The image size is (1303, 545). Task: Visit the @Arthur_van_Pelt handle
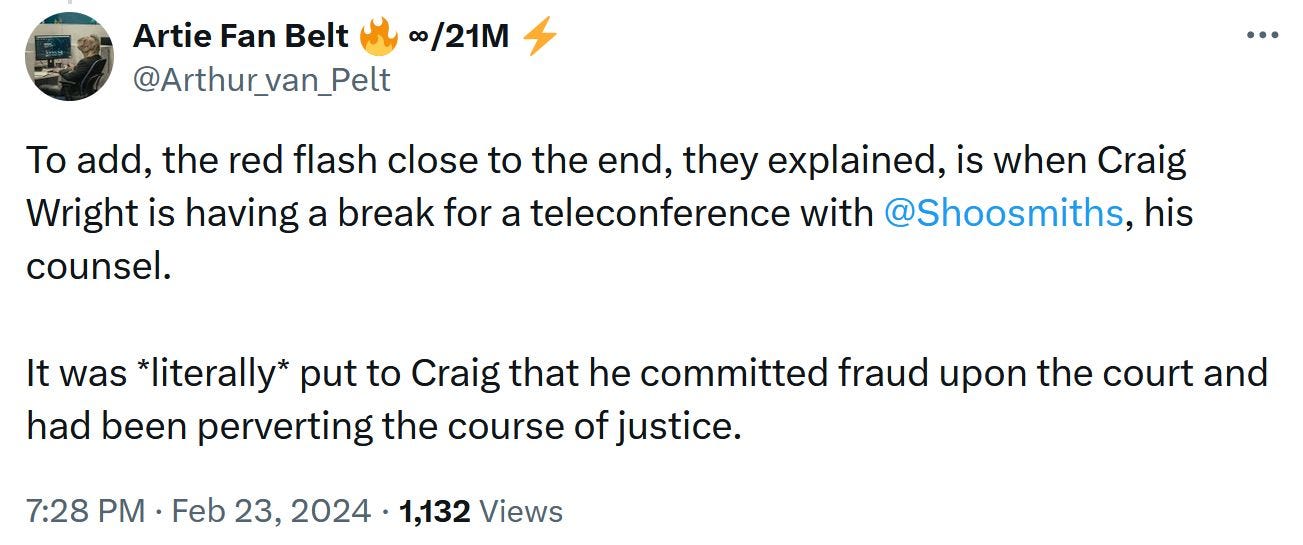[262, 79]
